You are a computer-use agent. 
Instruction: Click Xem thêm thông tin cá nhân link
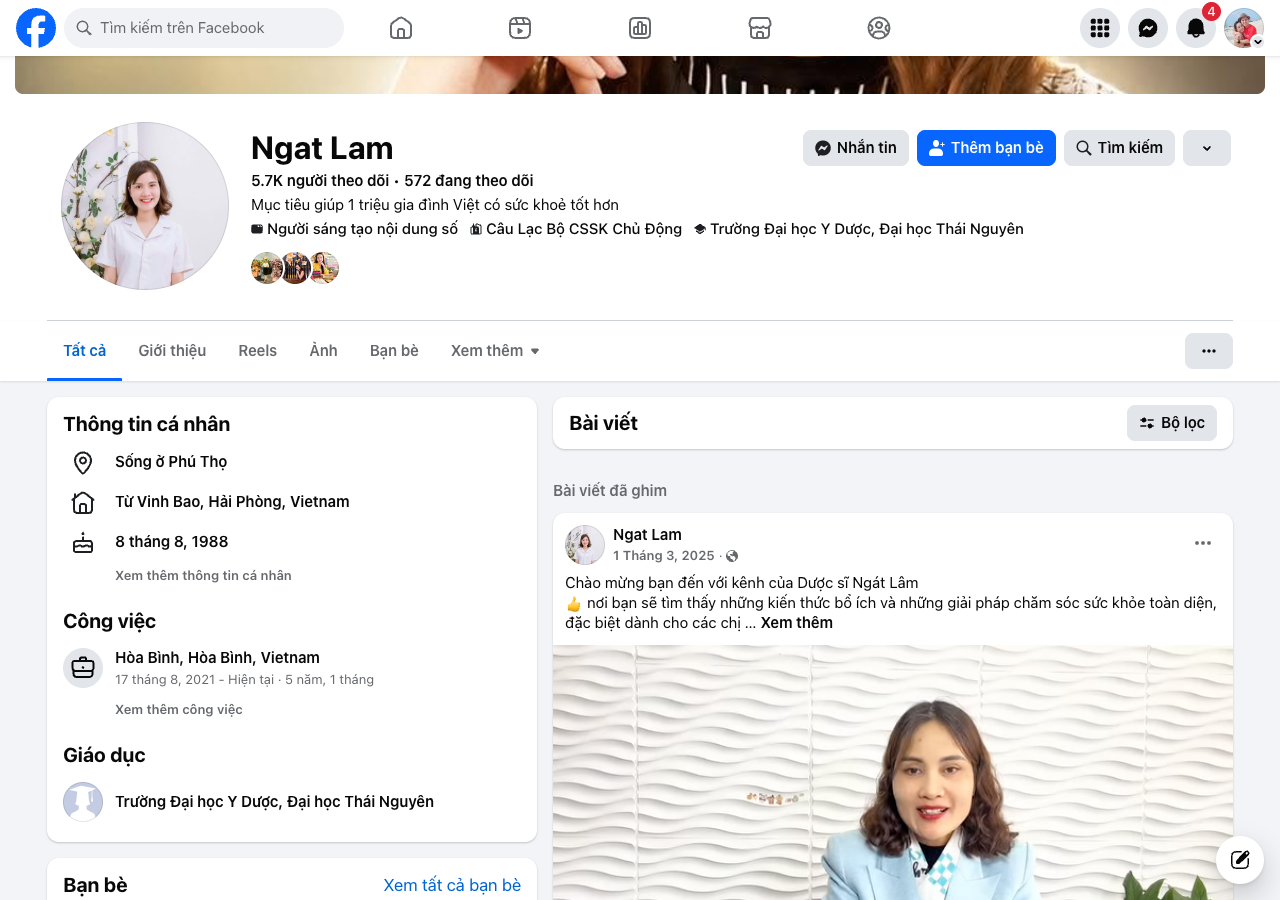pos(203,576)
